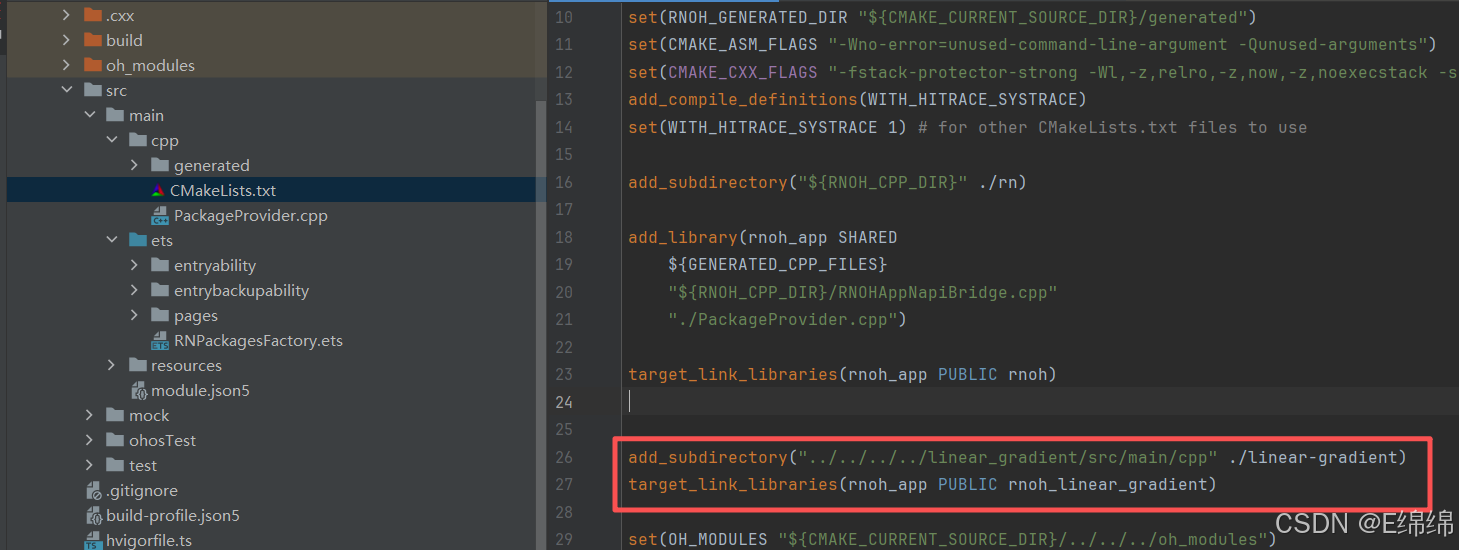Click the module.json5 file icon
Image resolution: width=1459 pixels, height=550 pixels.
point(138,390)
